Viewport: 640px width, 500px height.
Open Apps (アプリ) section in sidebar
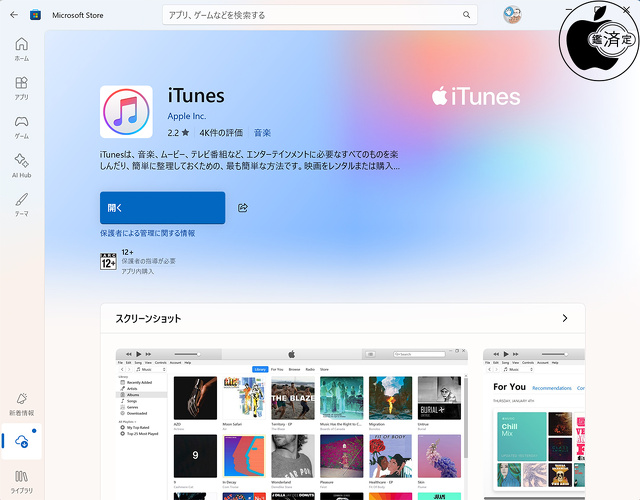(x=22, y=88)
